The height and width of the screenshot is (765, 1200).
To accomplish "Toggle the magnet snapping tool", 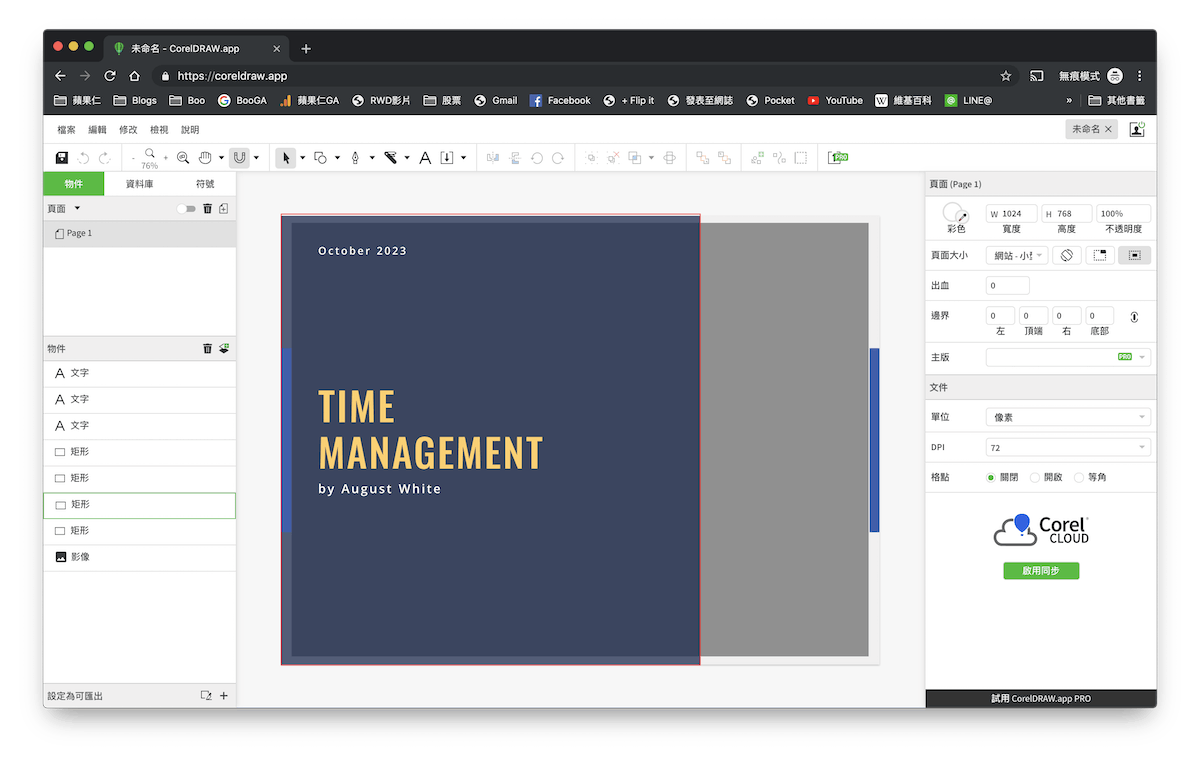I will [x=239, y=158].
